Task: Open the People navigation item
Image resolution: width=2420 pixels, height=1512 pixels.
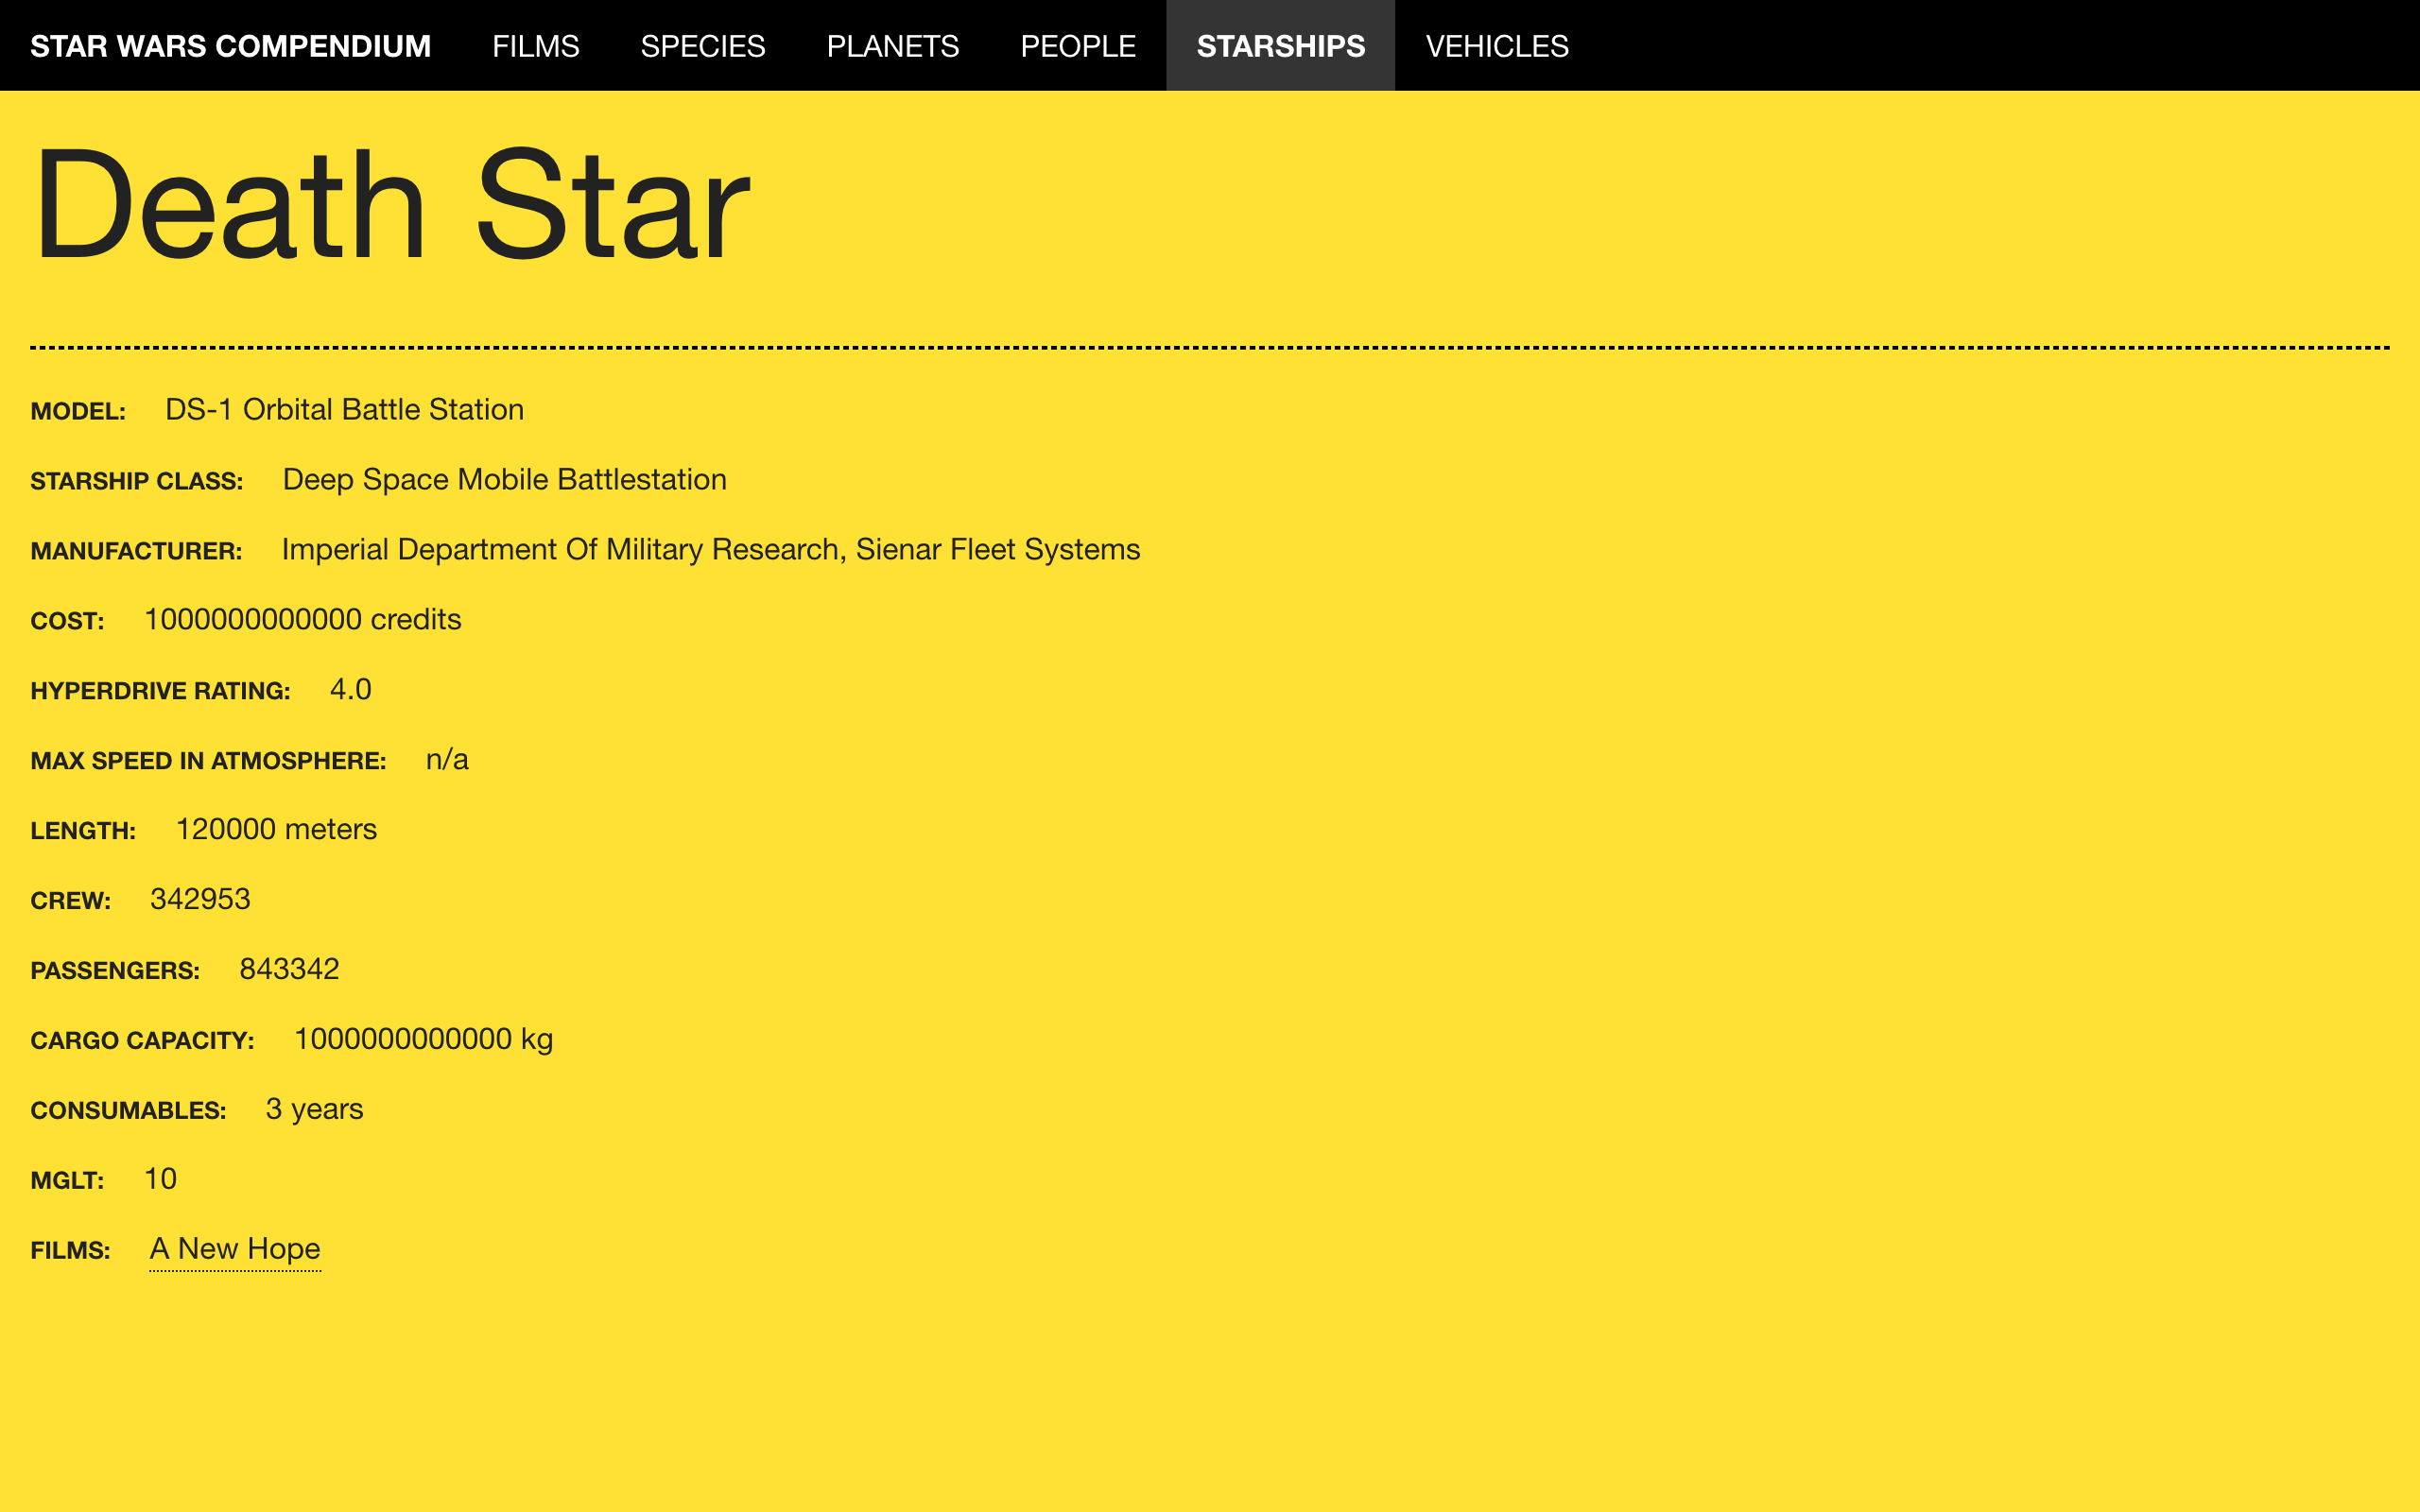Action: 1077,46
